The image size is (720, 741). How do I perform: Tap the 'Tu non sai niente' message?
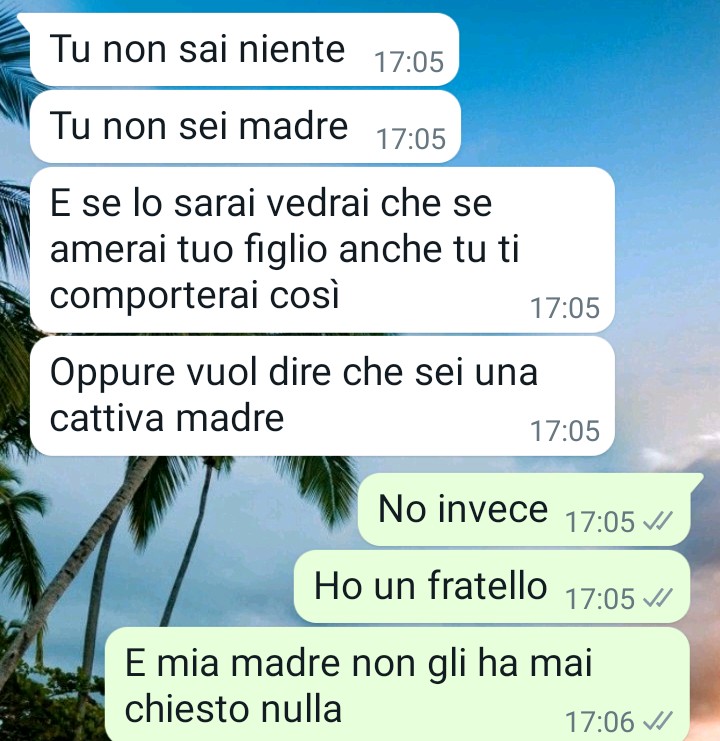click(241, 50)
